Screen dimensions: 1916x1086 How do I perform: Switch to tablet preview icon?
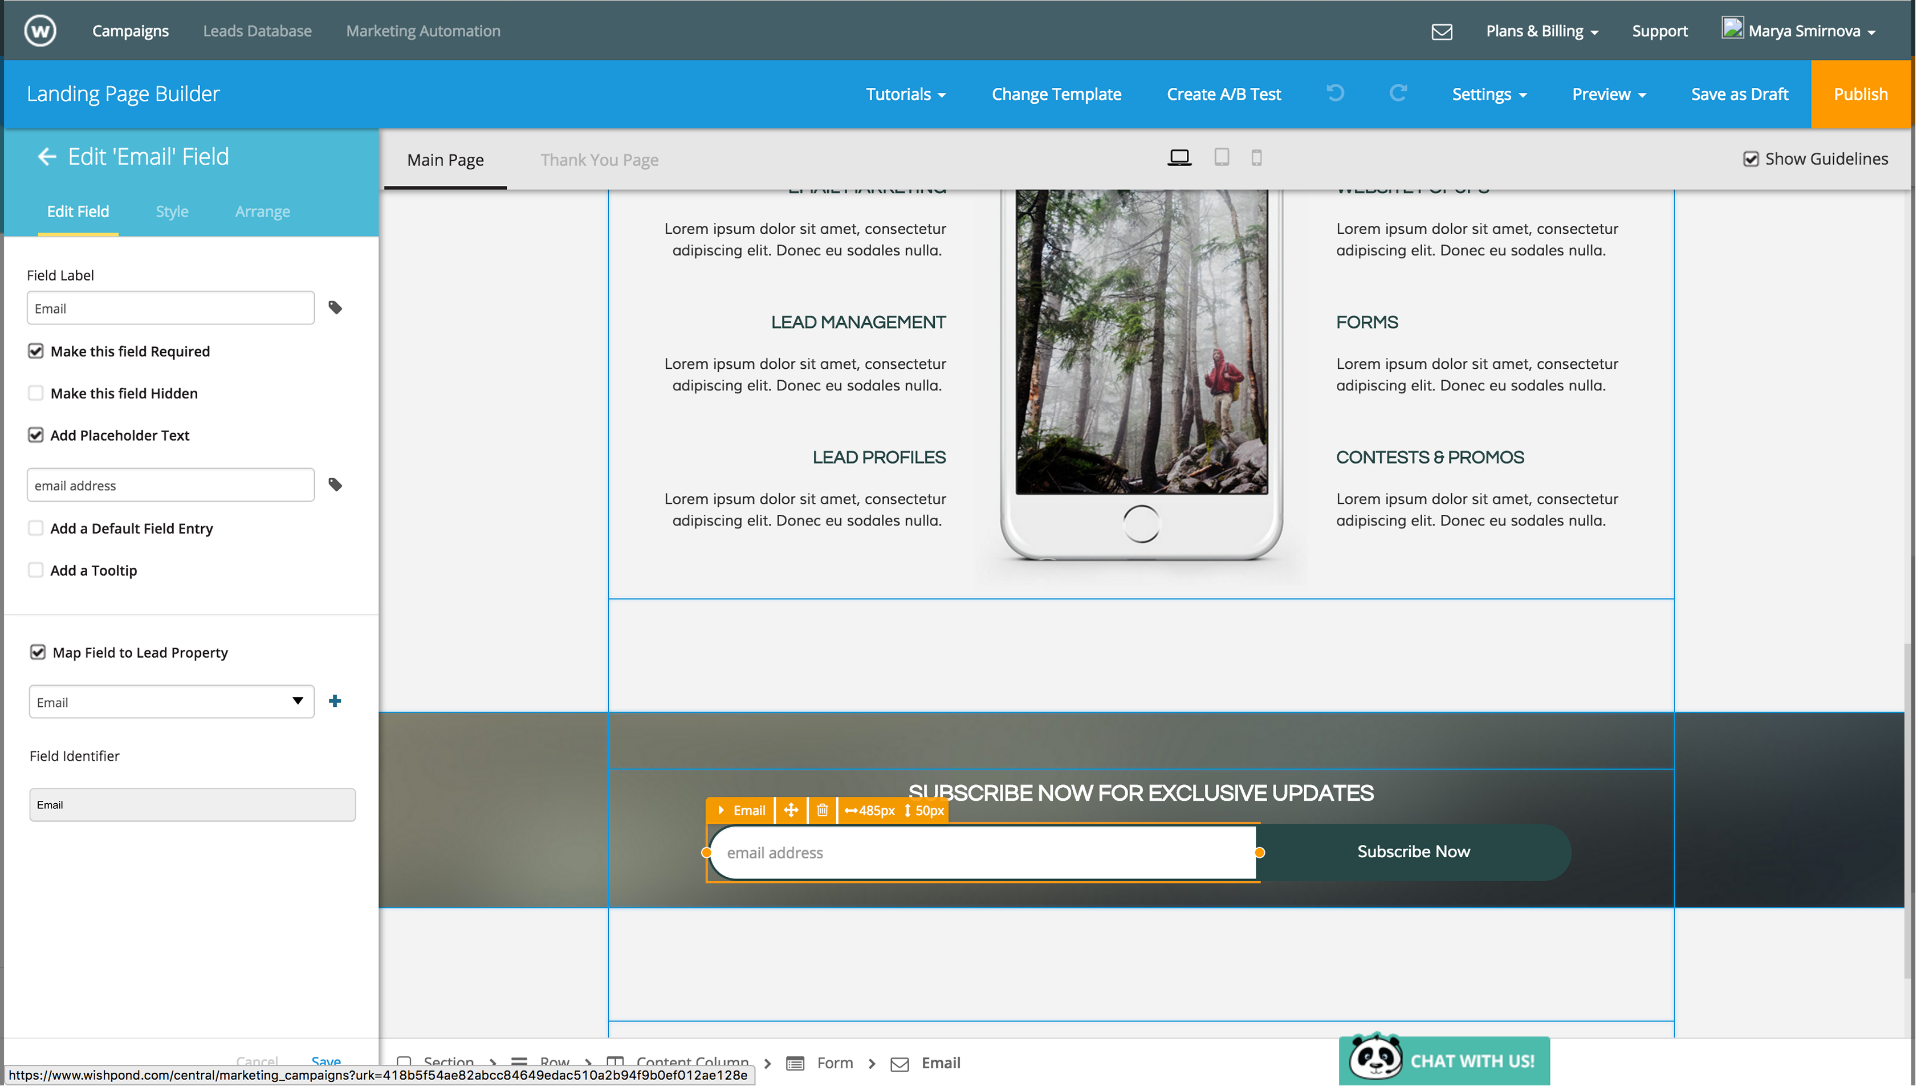(x=1222, y=157)
